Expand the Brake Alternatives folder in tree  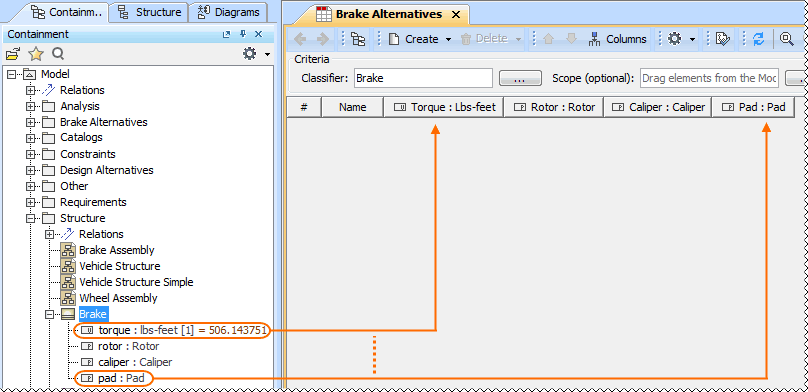pos(30,122)
